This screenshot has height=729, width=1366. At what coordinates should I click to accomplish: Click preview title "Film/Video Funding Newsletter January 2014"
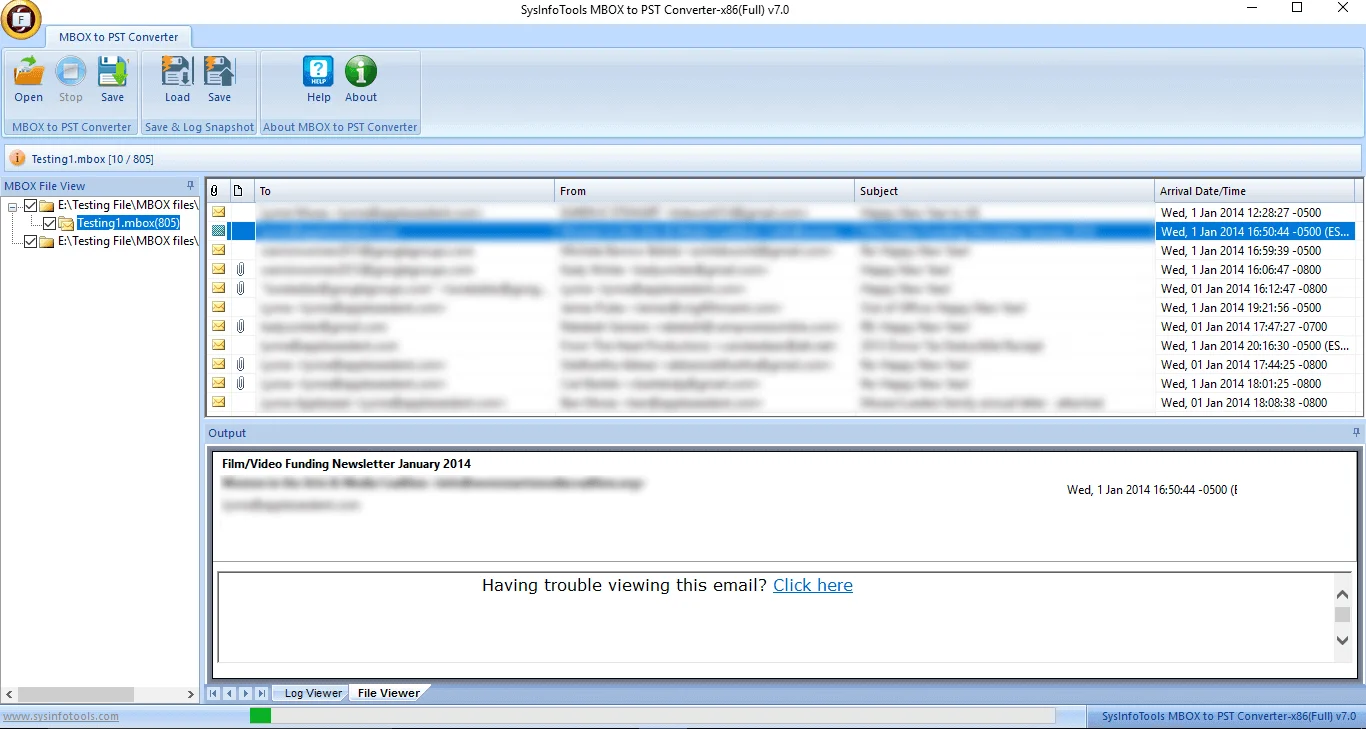(346, 463)
